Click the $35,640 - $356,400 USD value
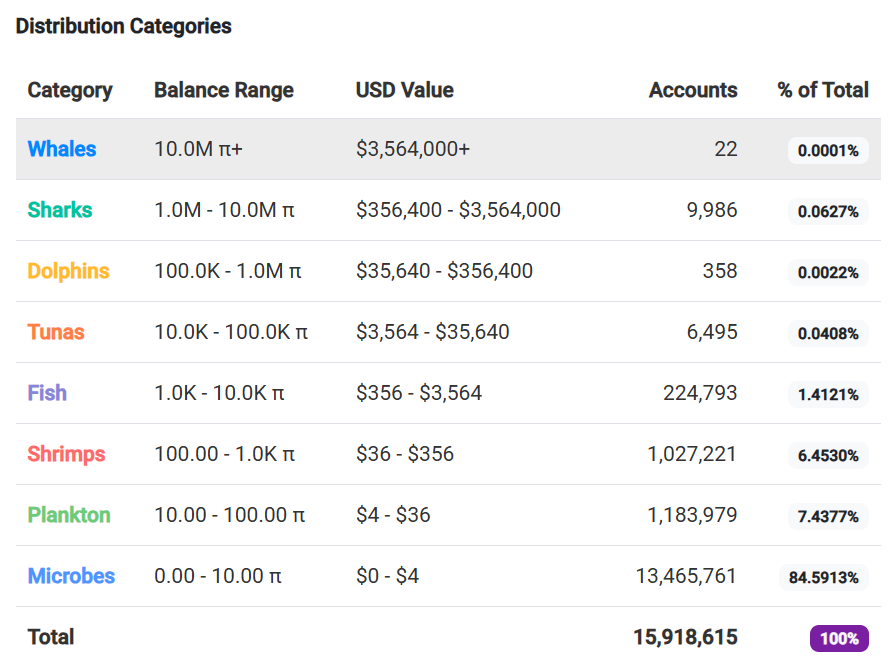The width and height of the screenshot is (892, 660). (445, 271)
